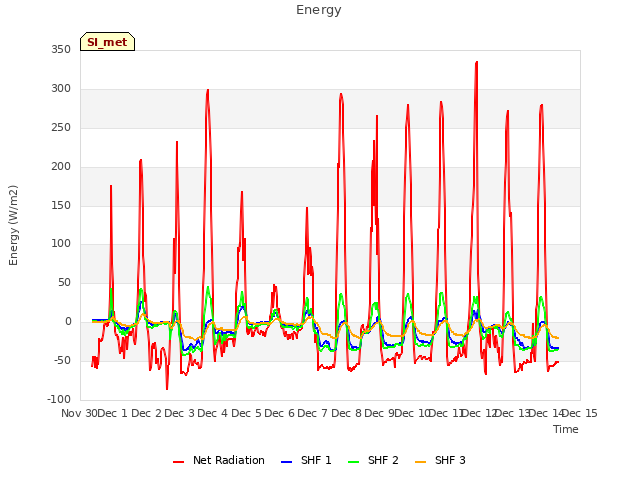Click the green SHF 2 legend swatch
Viewport: 640px width, 480px height.
(x=353, y=462)
